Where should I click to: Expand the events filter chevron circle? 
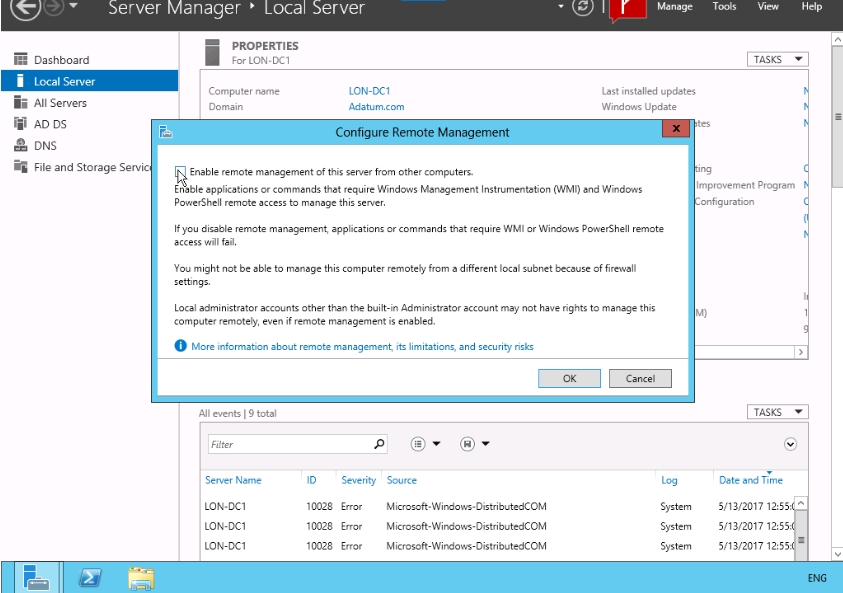[790, 444]
